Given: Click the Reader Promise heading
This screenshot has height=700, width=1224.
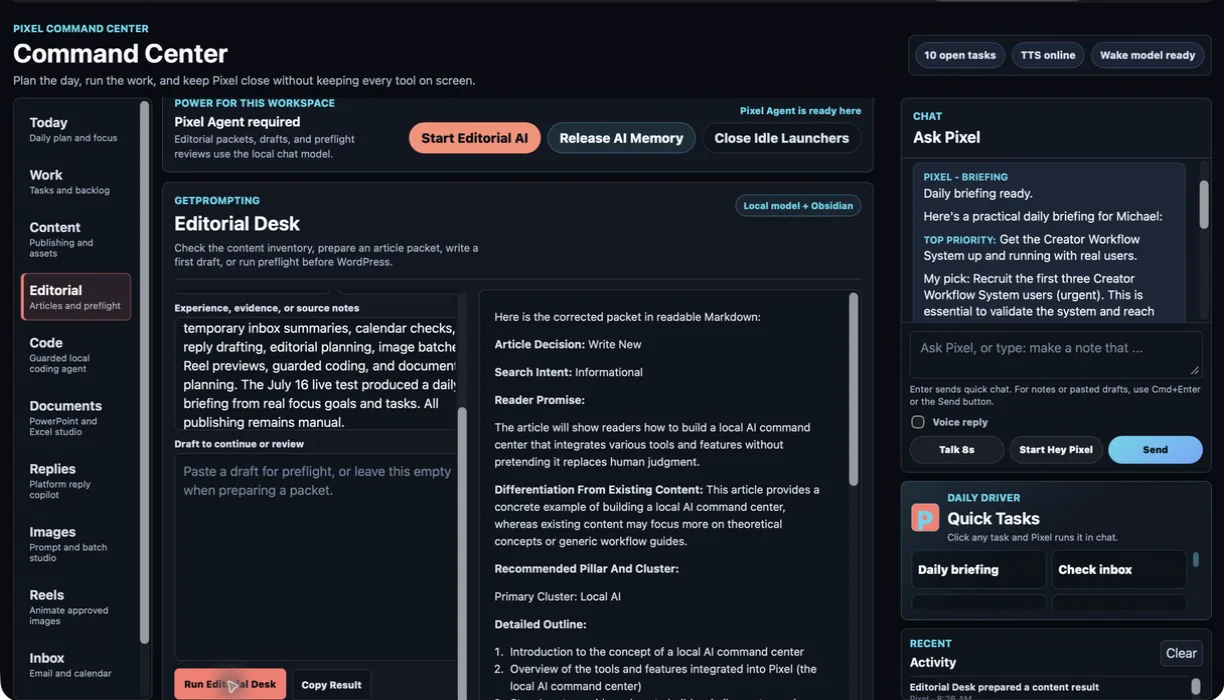Looking at the screenshot, I should (539, 400).
